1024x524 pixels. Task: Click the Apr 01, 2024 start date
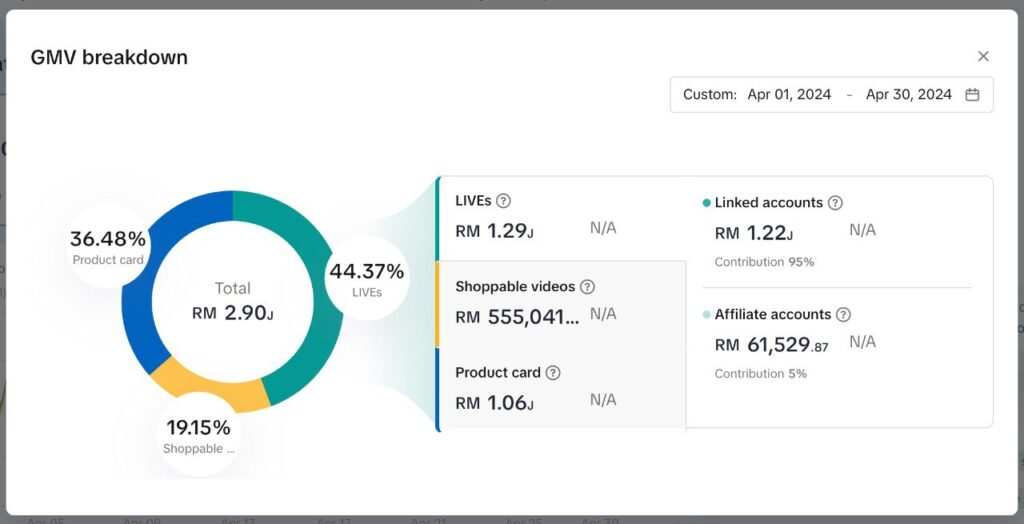[x=789, y=95]
